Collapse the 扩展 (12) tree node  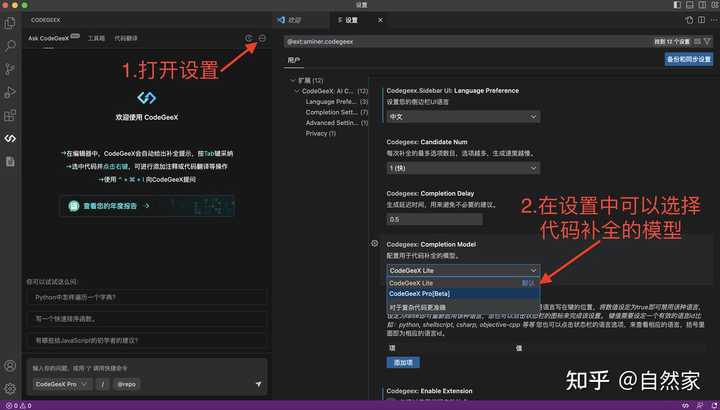[293, 80]
